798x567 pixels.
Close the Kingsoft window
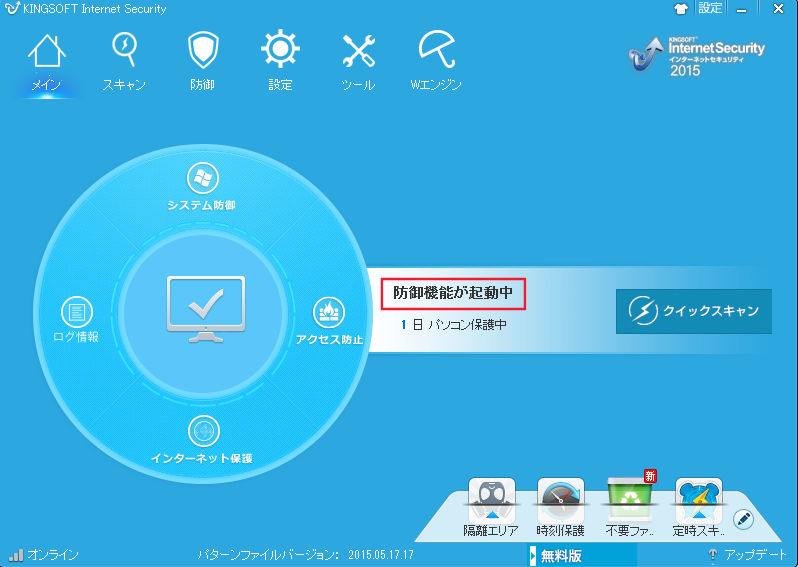coord(778,9)
